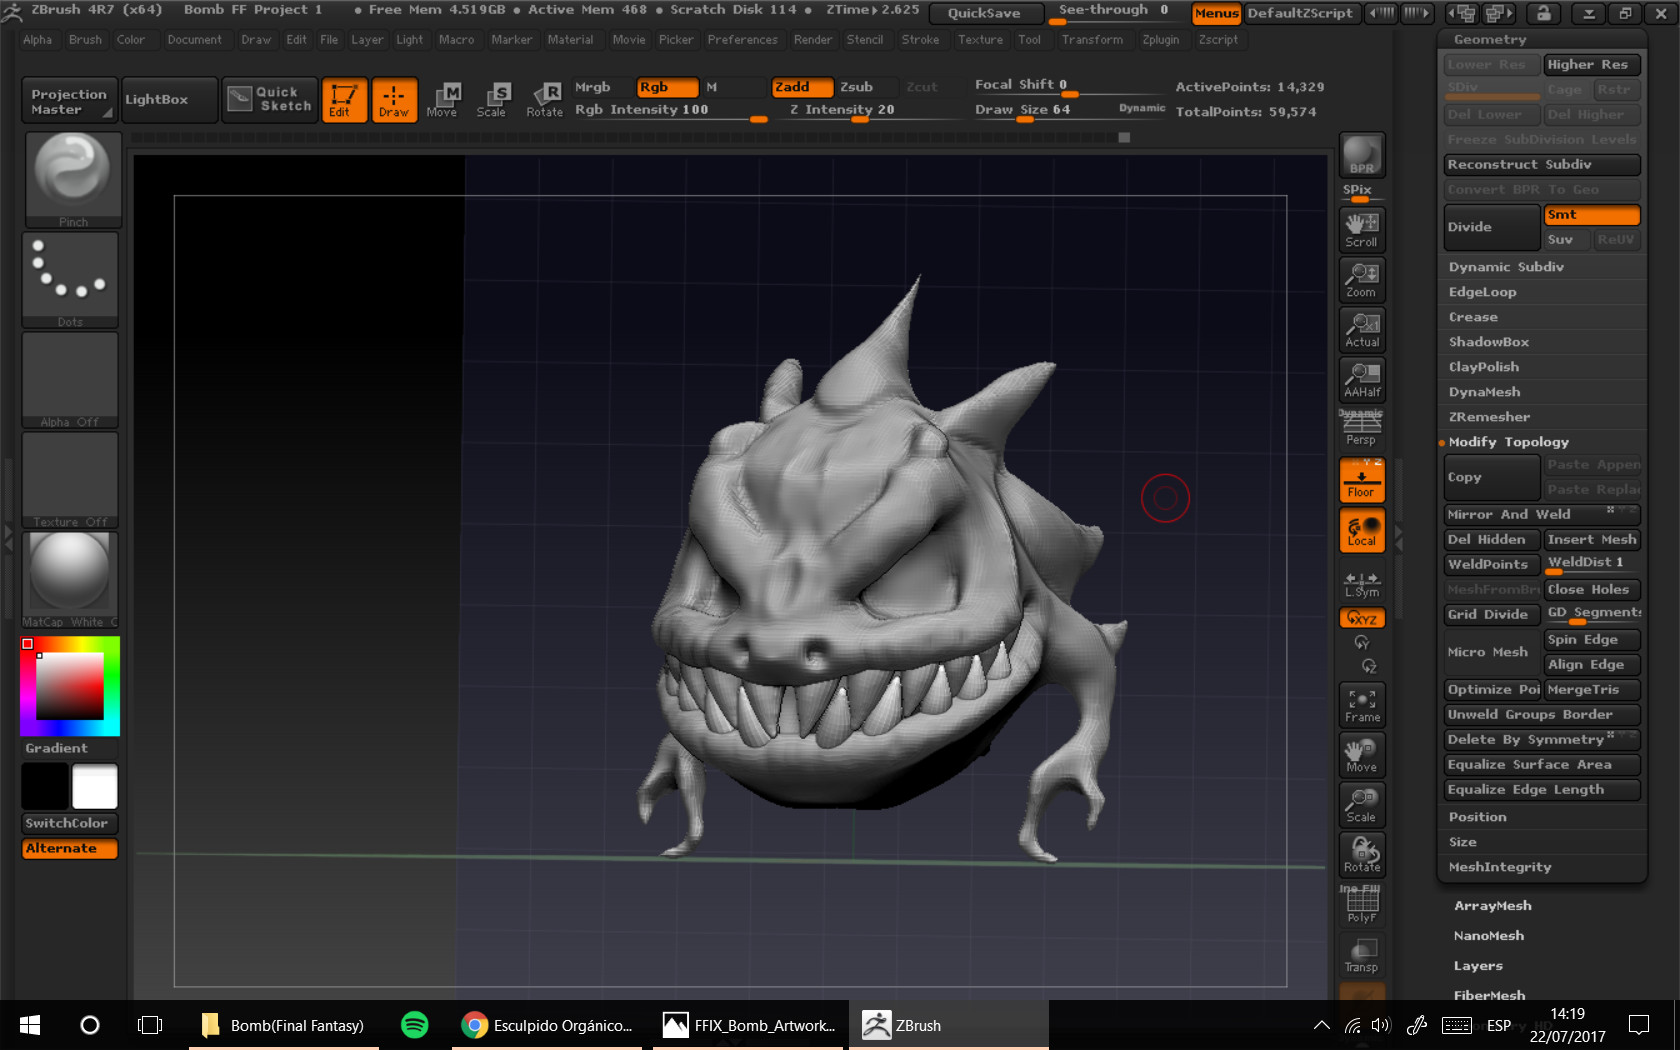Screen dimensions: 1680x1050
Task: Toggle Transp transparency mode
Action: click(1361, 956)
